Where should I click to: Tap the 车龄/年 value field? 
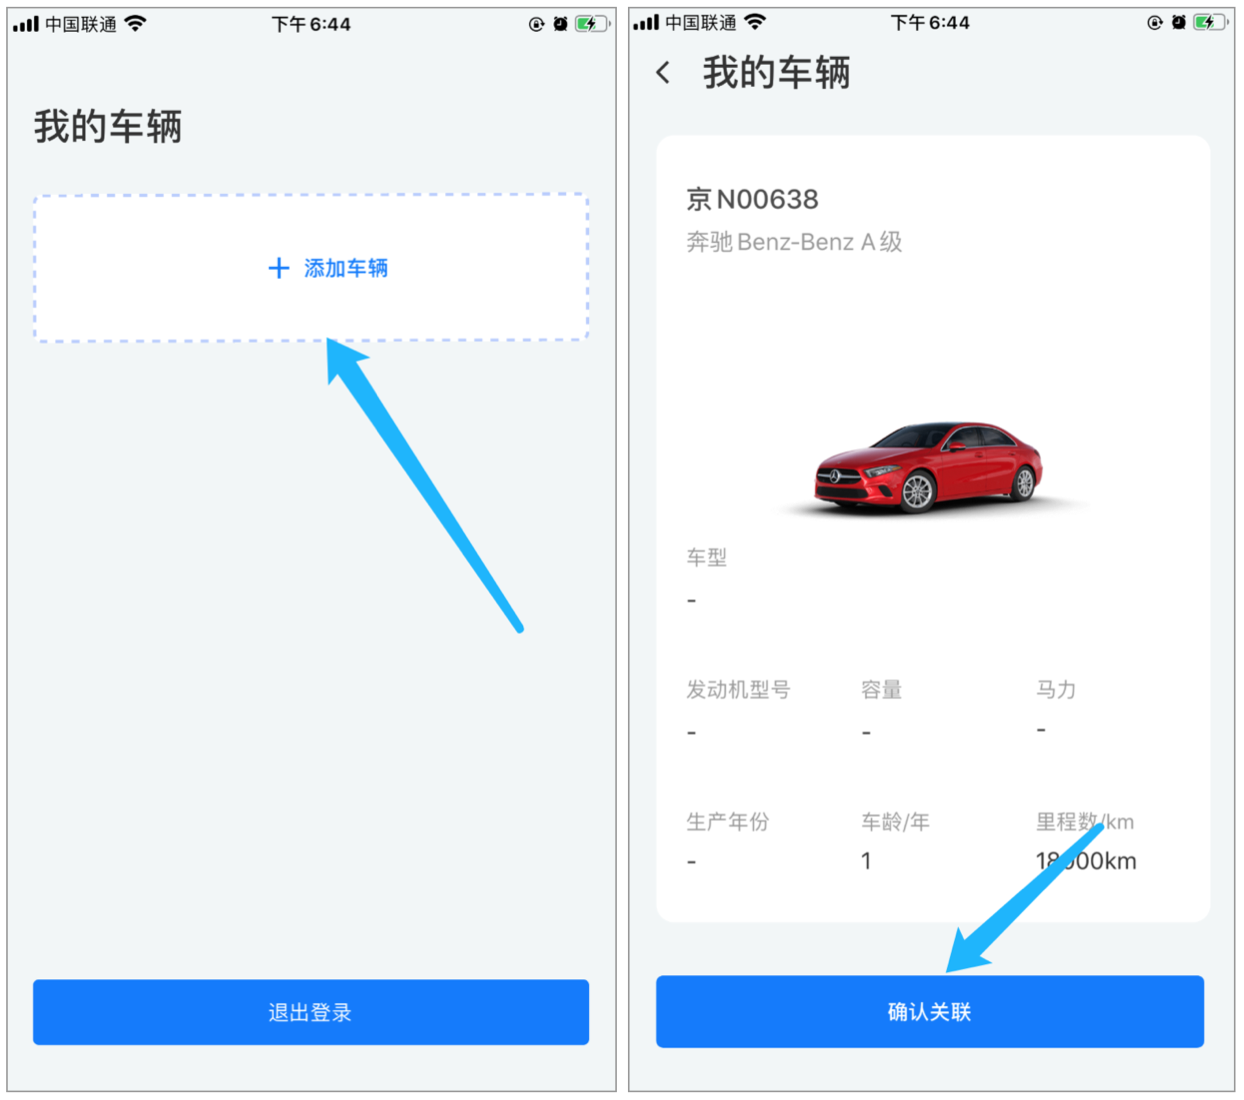coord(866,861)
